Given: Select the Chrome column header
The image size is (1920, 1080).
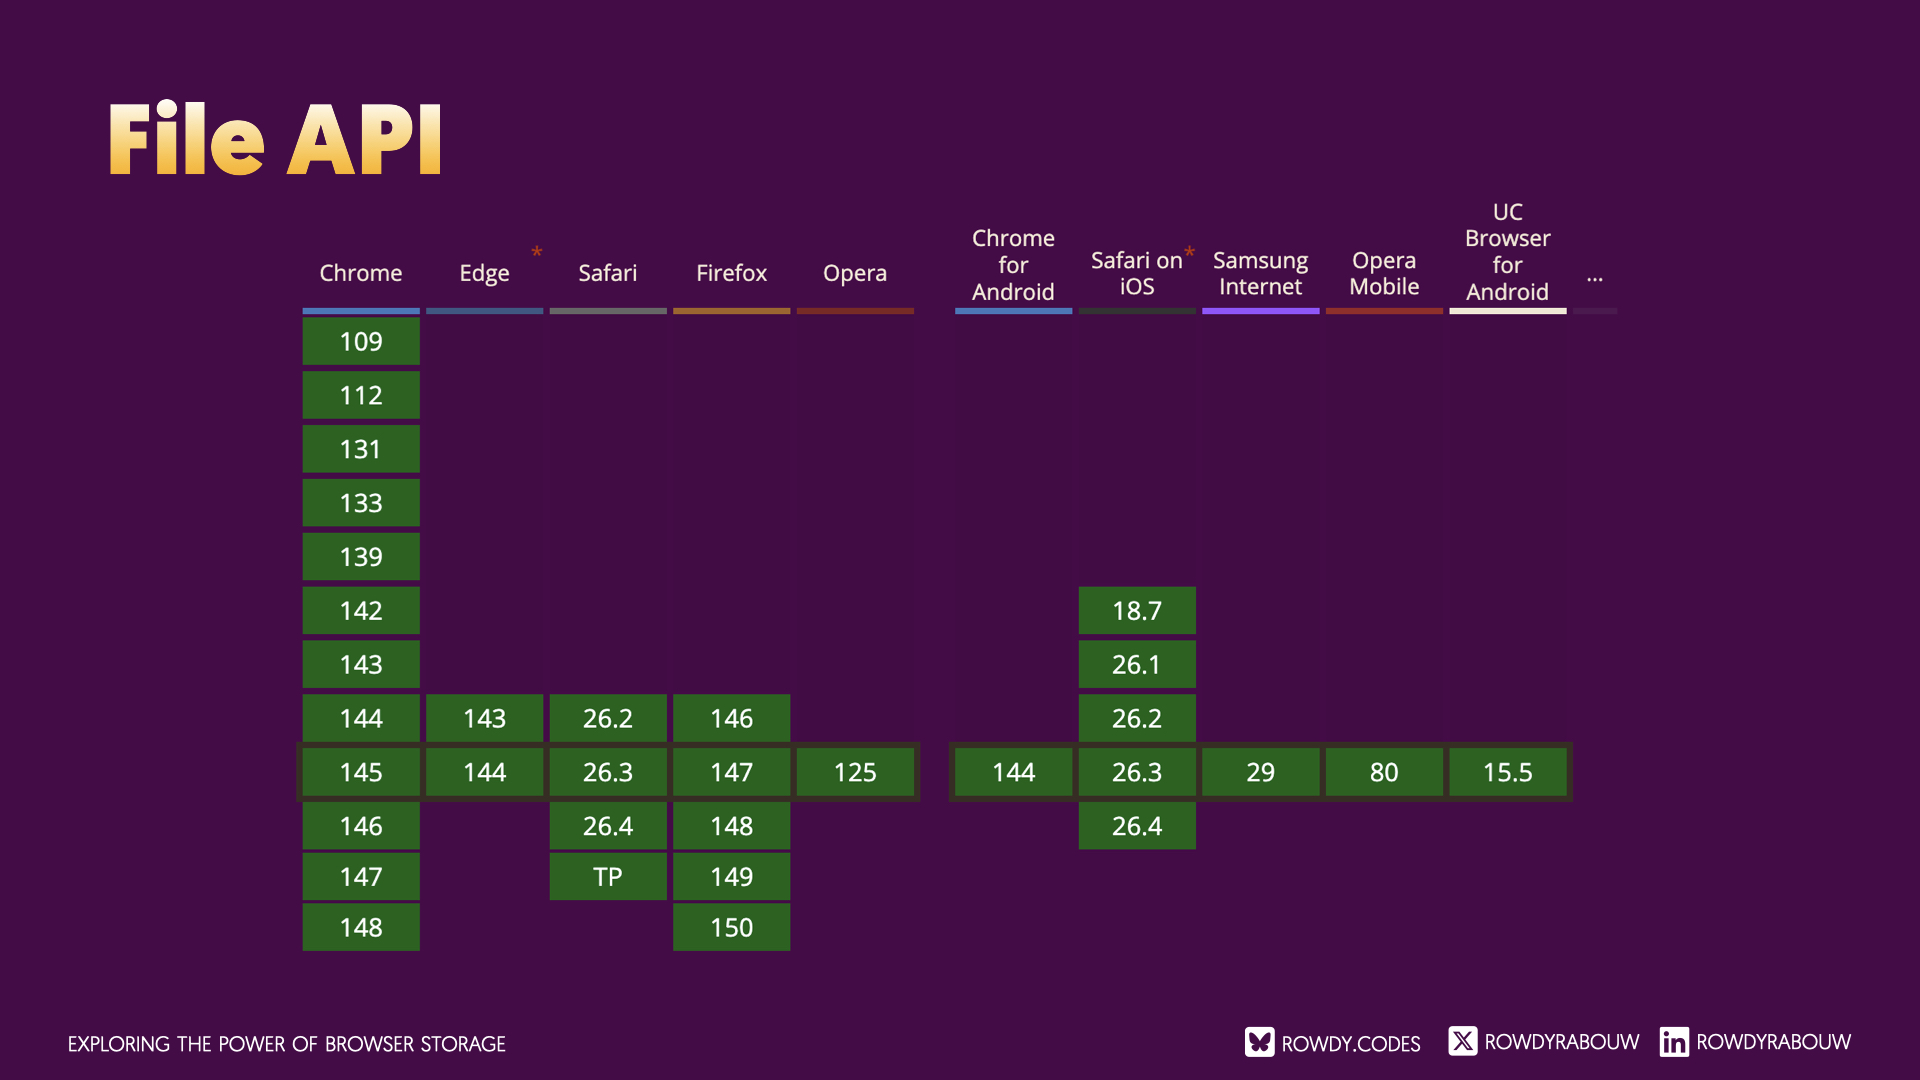Looking at the screenshot, I should pyautogui.click(x=360, y=273).
